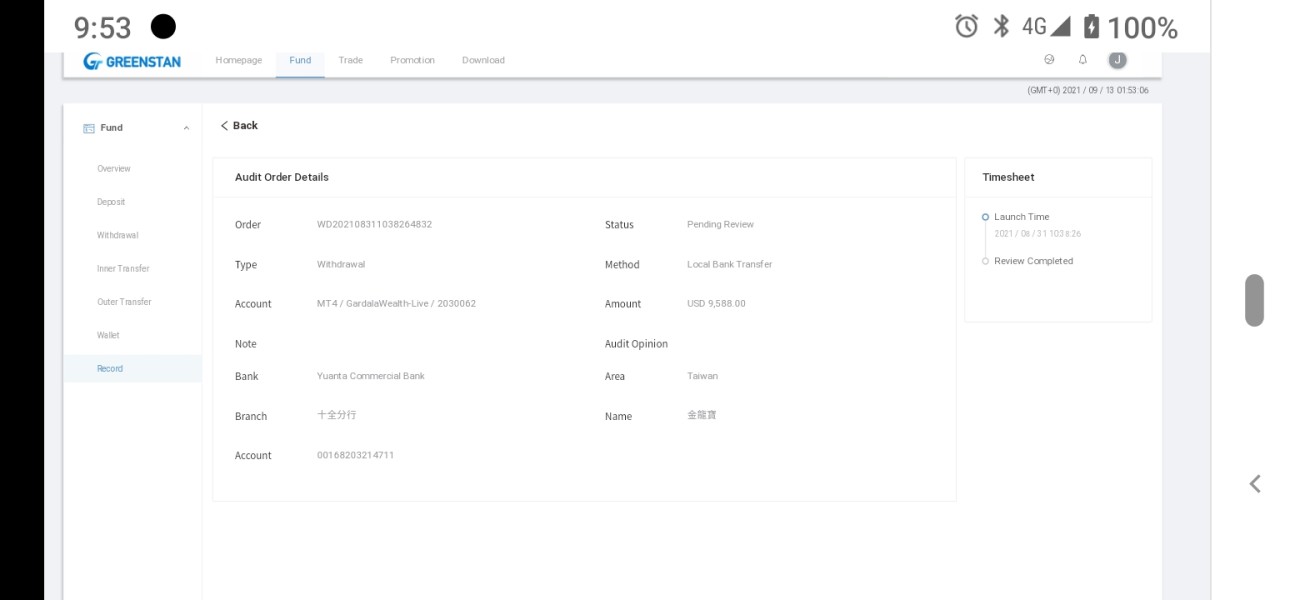Click the page scrollbar handle

click(1254, 300)
